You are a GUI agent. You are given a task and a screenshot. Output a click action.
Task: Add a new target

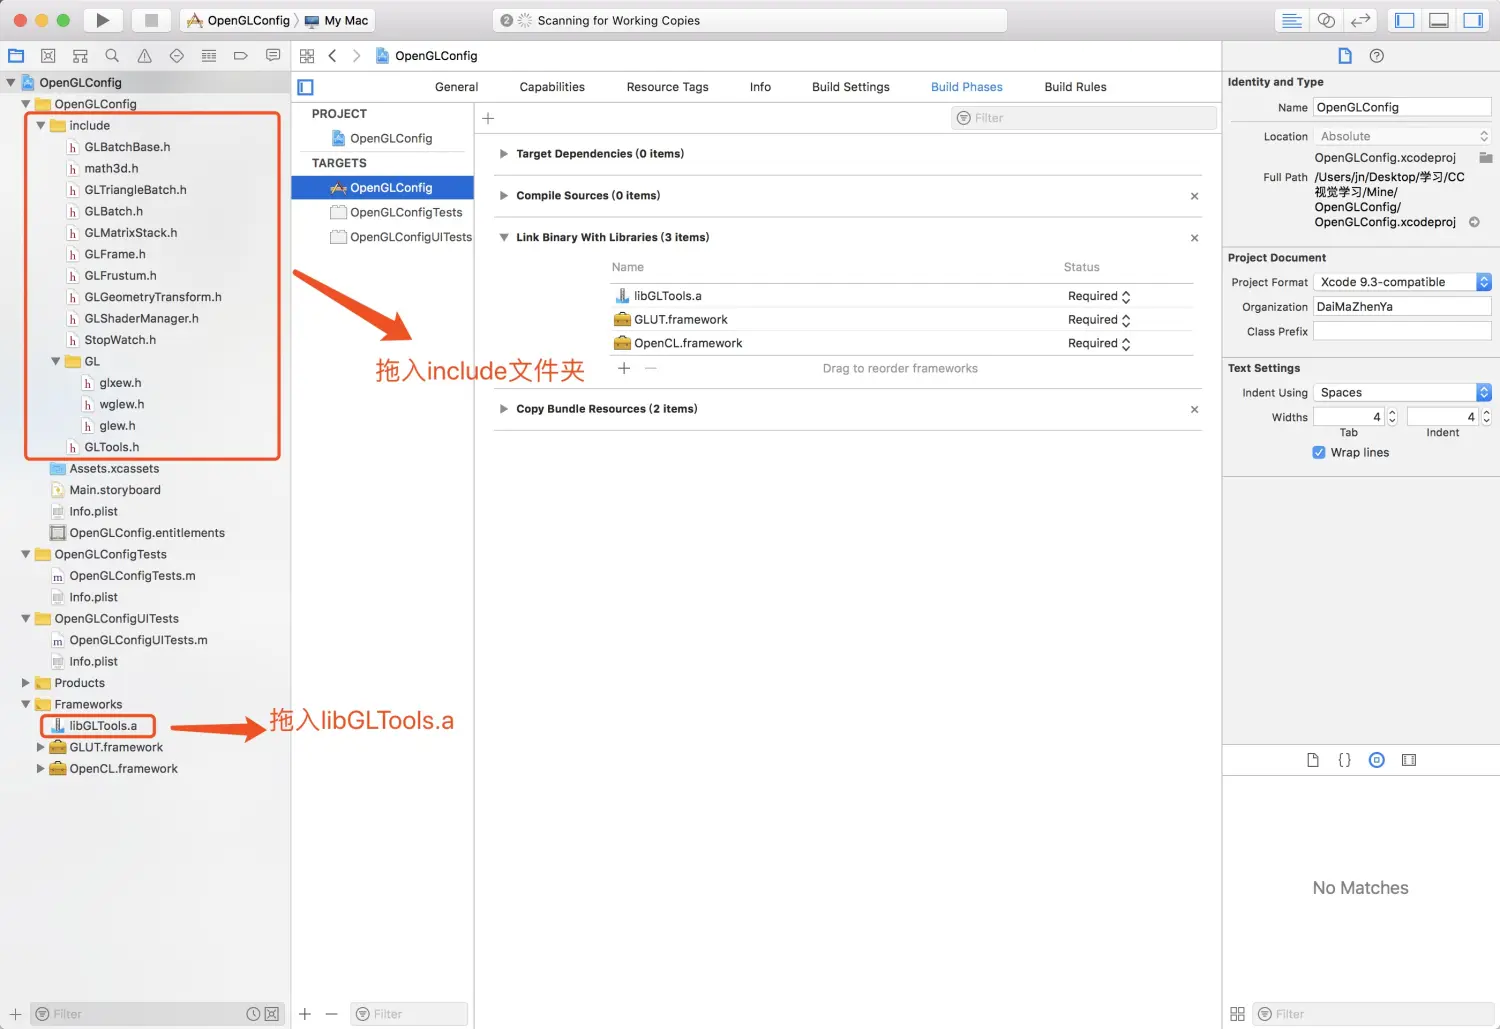305,1014
